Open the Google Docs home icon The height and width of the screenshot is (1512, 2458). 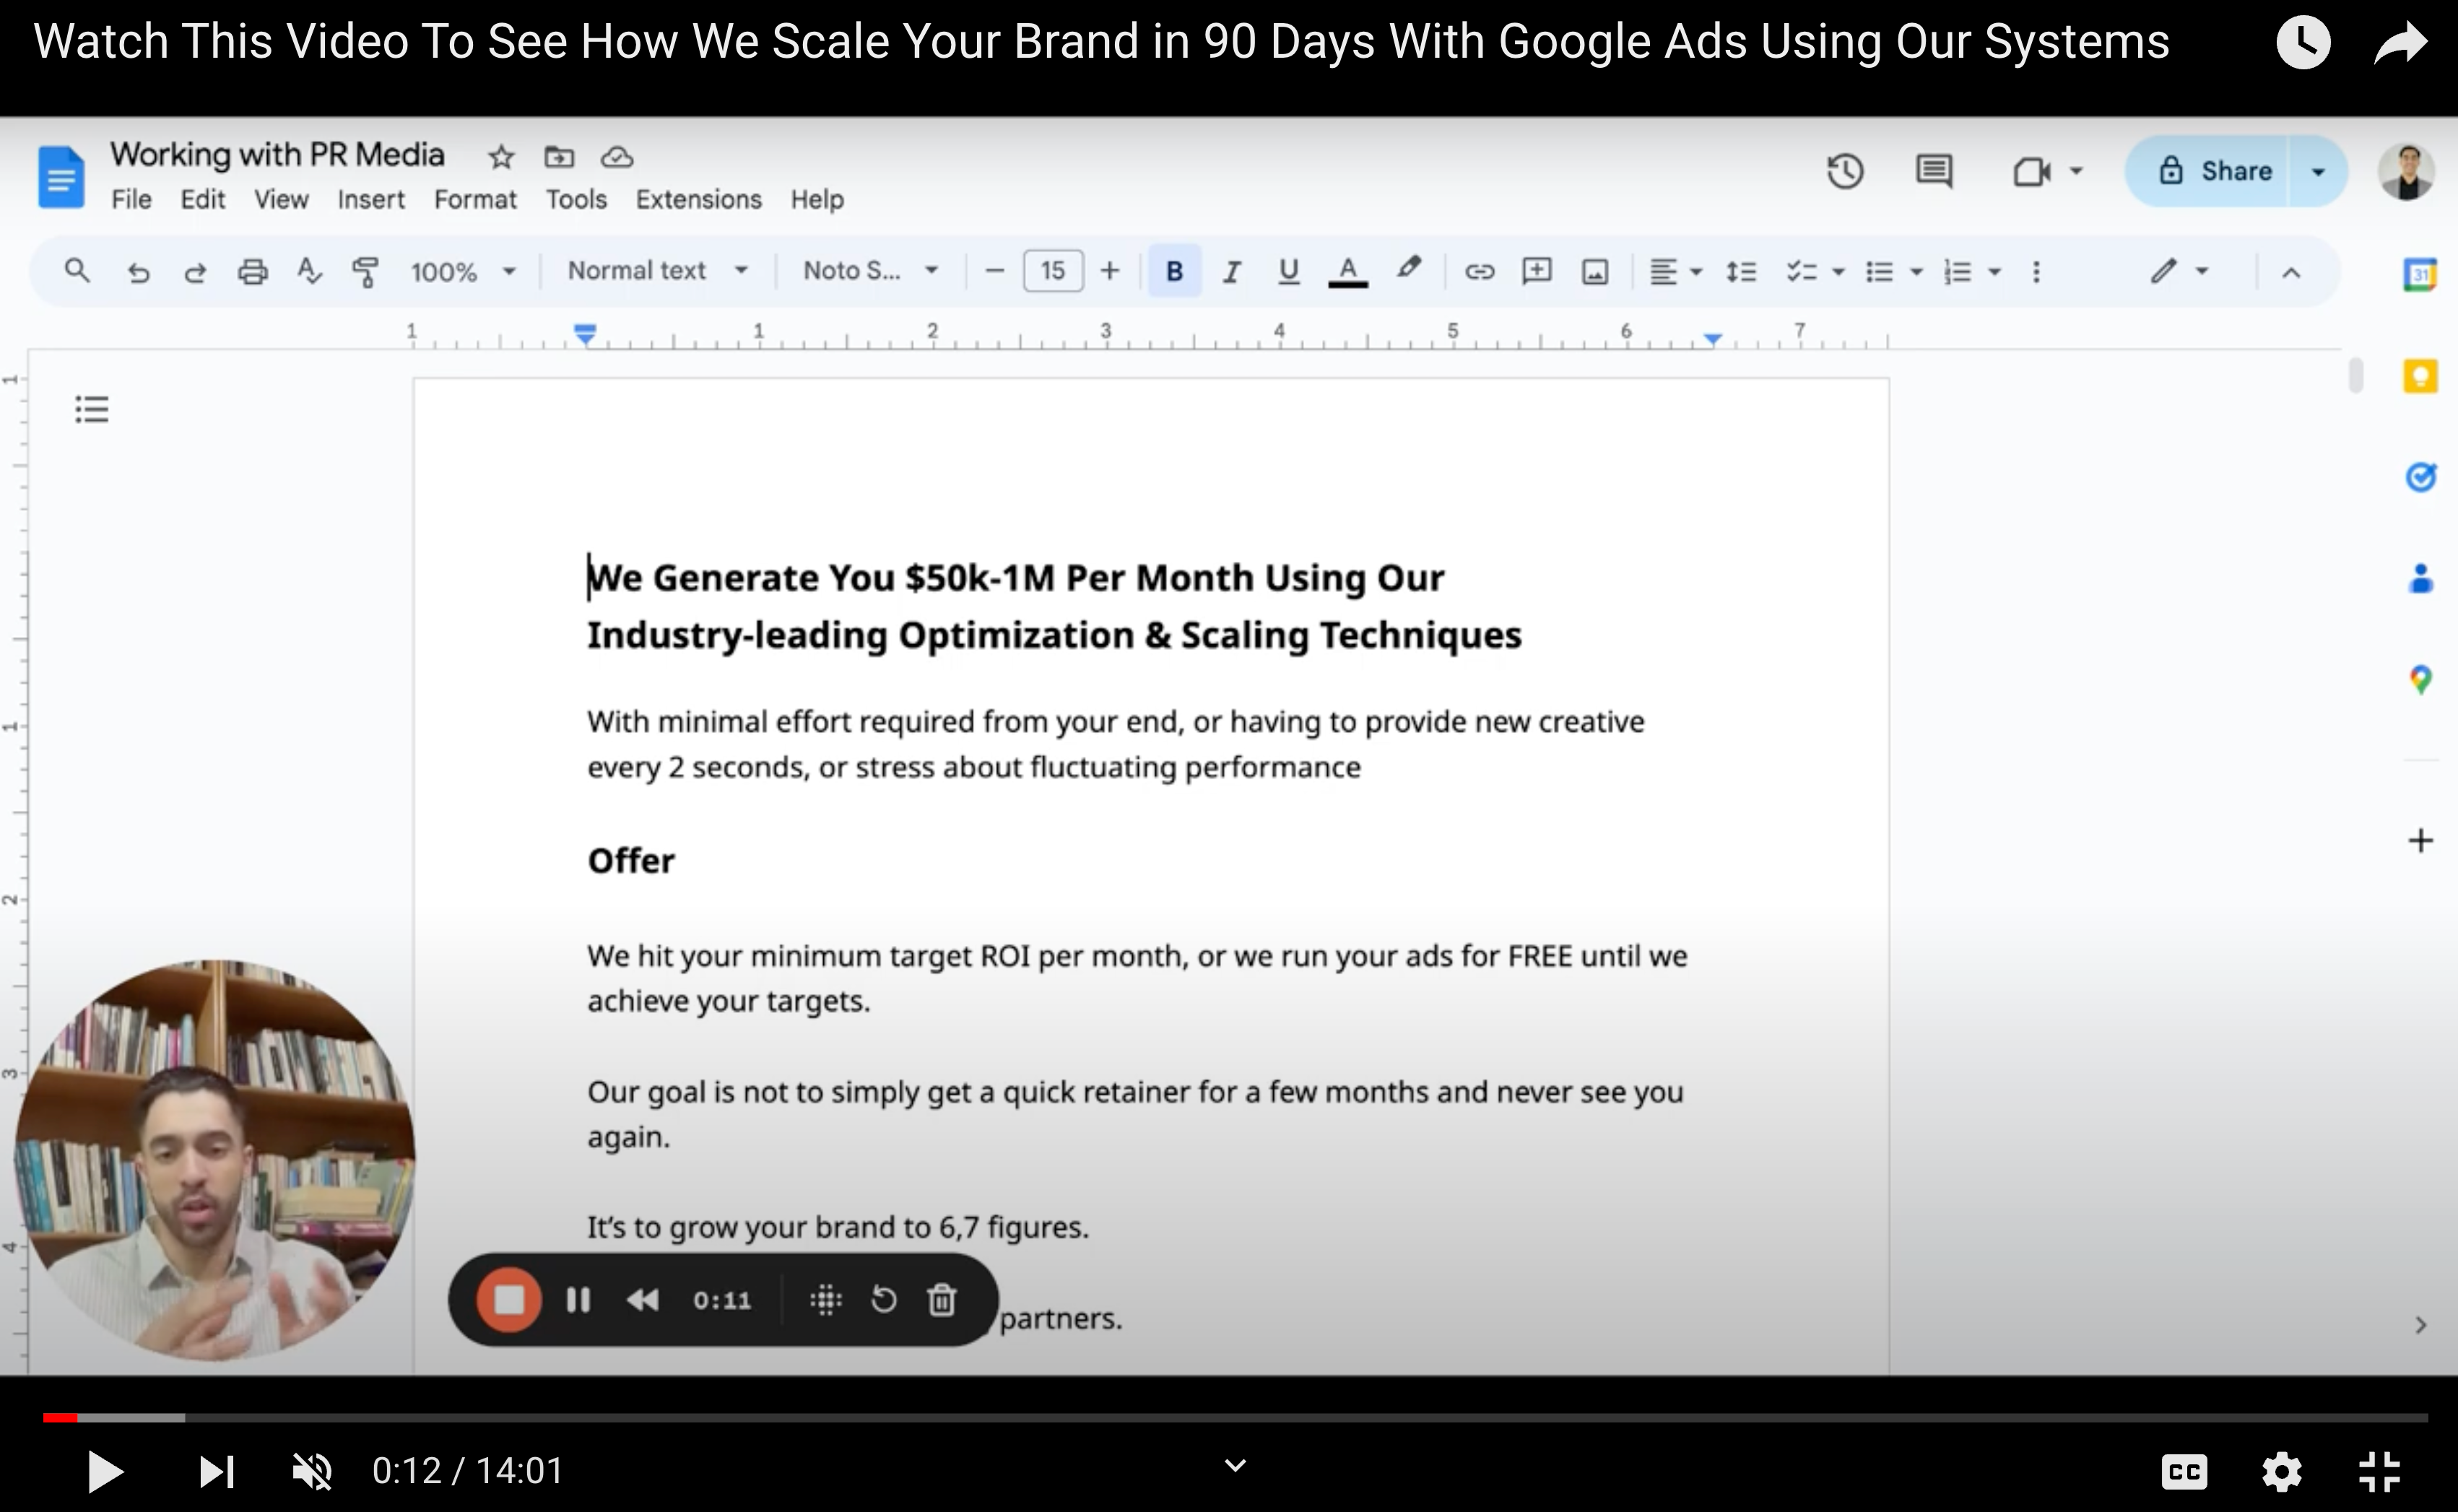(61, 176)
